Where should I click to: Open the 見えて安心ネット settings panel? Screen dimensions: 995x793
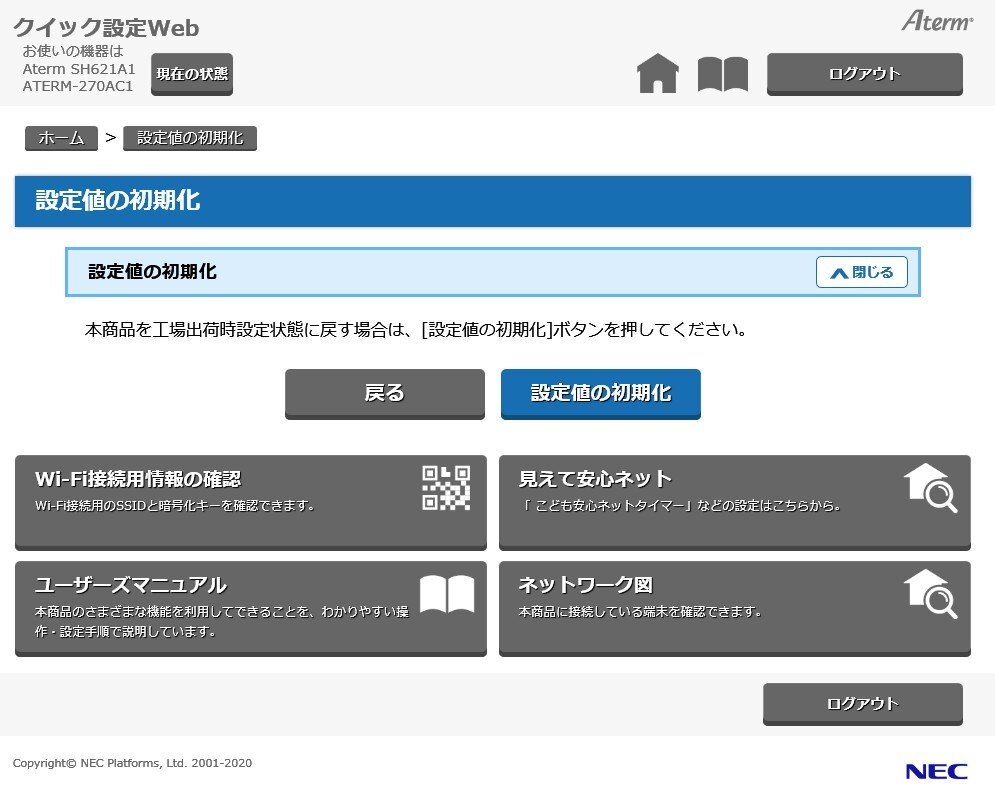(x=735, y=499)
